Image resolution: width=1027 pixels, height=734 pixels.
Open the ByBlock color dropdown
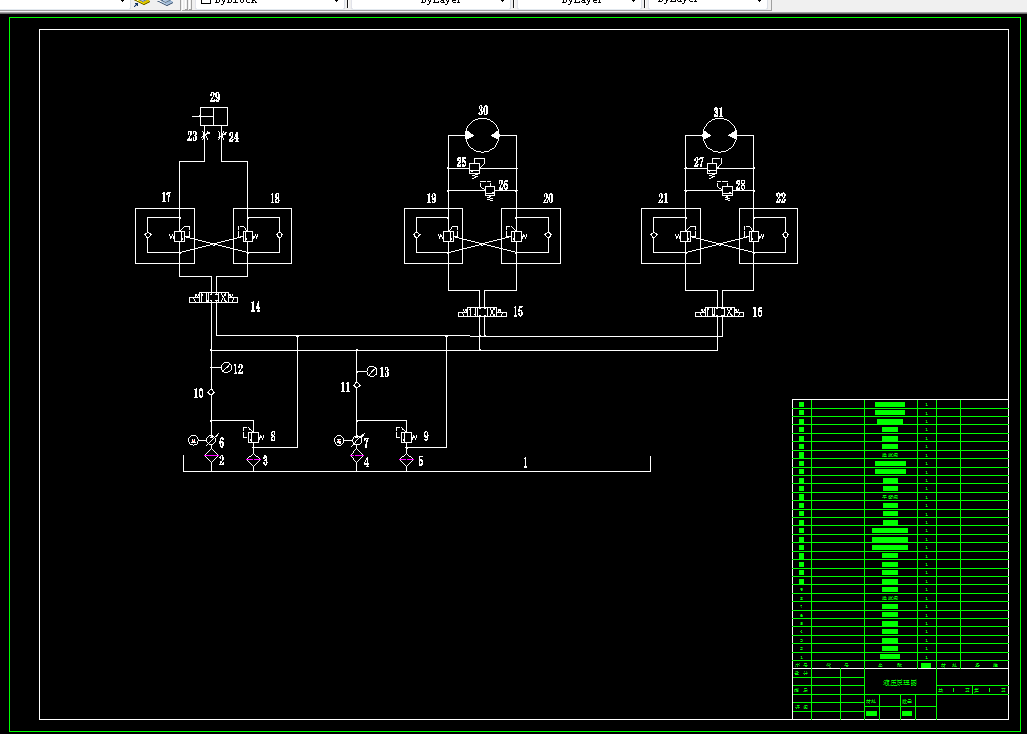270,2
